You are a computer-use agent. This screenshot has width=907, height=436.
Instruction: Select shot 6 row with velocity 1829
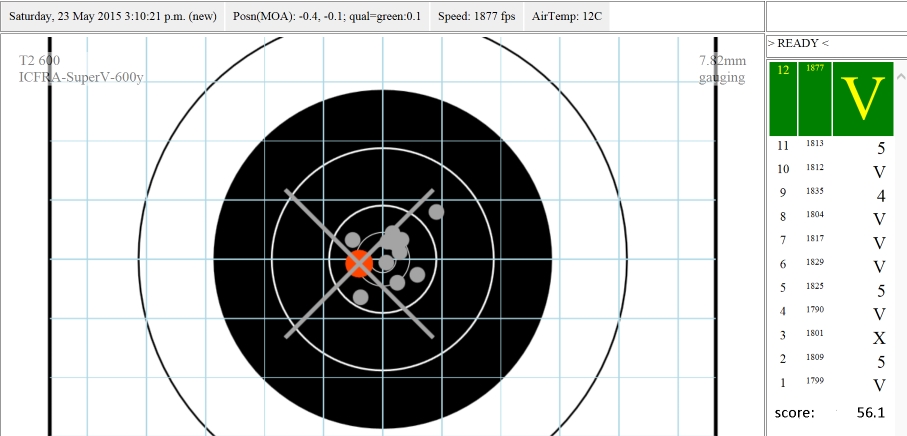[x=831, y=266]
